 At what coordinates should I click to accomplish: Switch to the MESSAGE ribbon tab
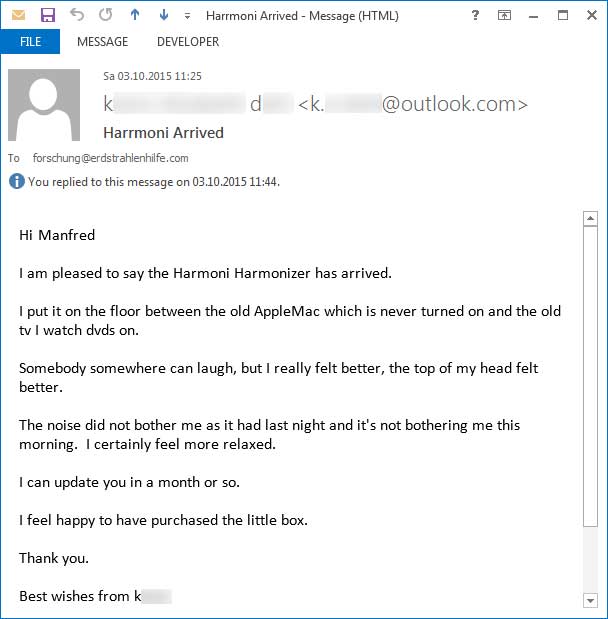coord(103,41)
